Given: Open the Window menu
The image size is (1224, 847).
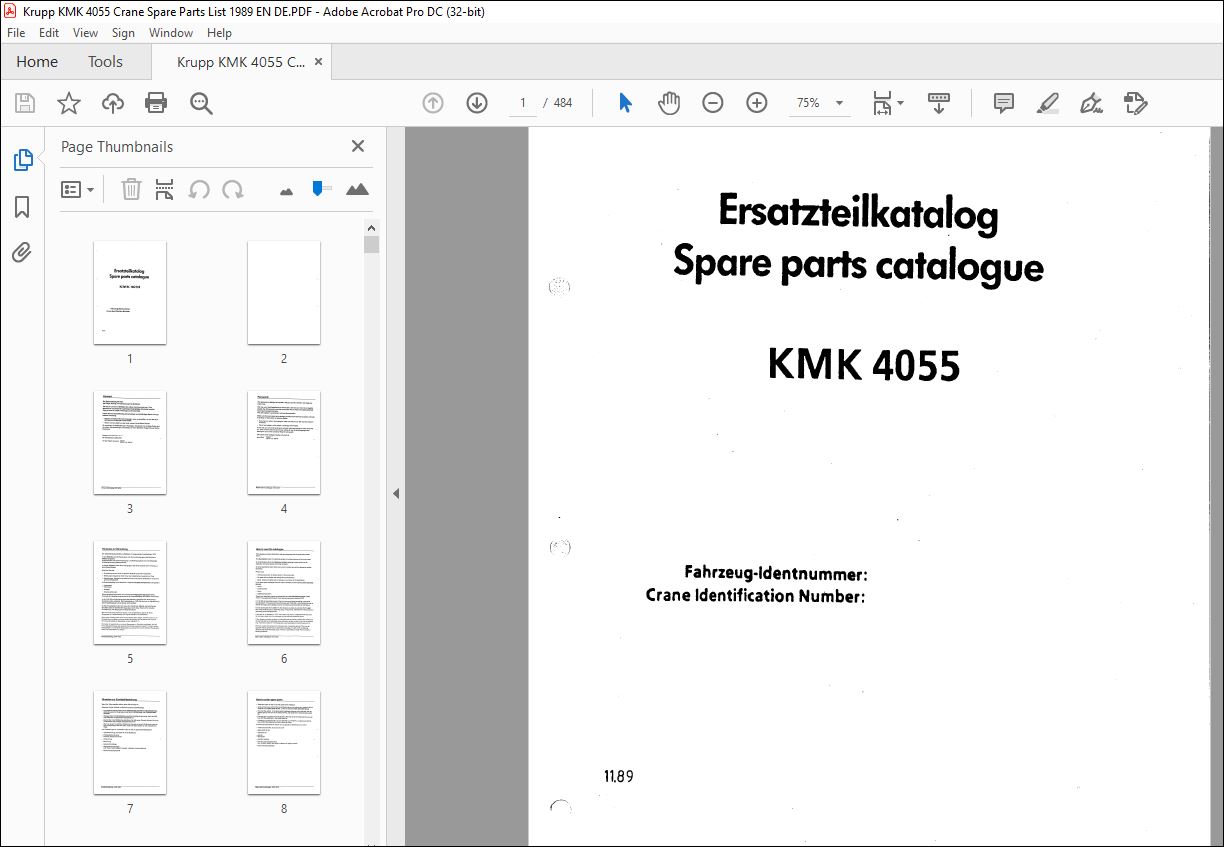Looking at the screenshot, I should (171, 33).
